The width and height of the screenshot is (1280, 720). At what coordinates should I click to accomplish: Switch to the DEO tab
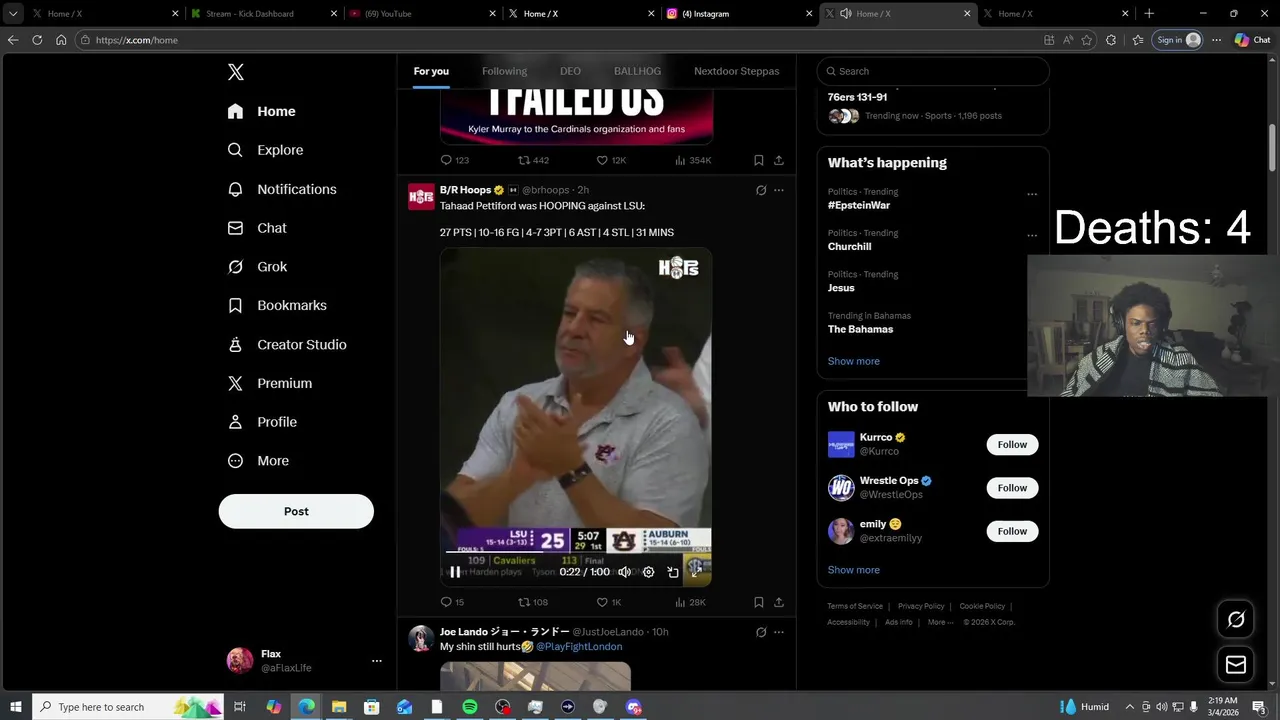570,71
